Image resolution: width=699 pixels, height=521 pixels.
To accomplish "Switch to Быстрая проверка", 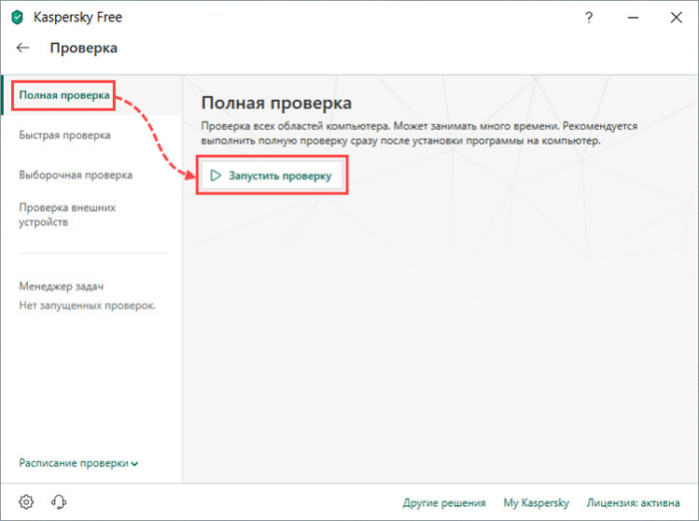I will (65, 135).
